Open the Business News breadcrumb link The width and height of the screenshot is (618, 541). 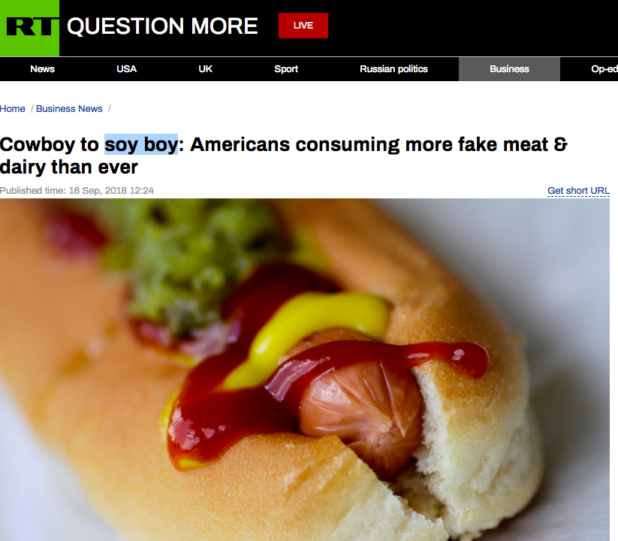(69, 109)
